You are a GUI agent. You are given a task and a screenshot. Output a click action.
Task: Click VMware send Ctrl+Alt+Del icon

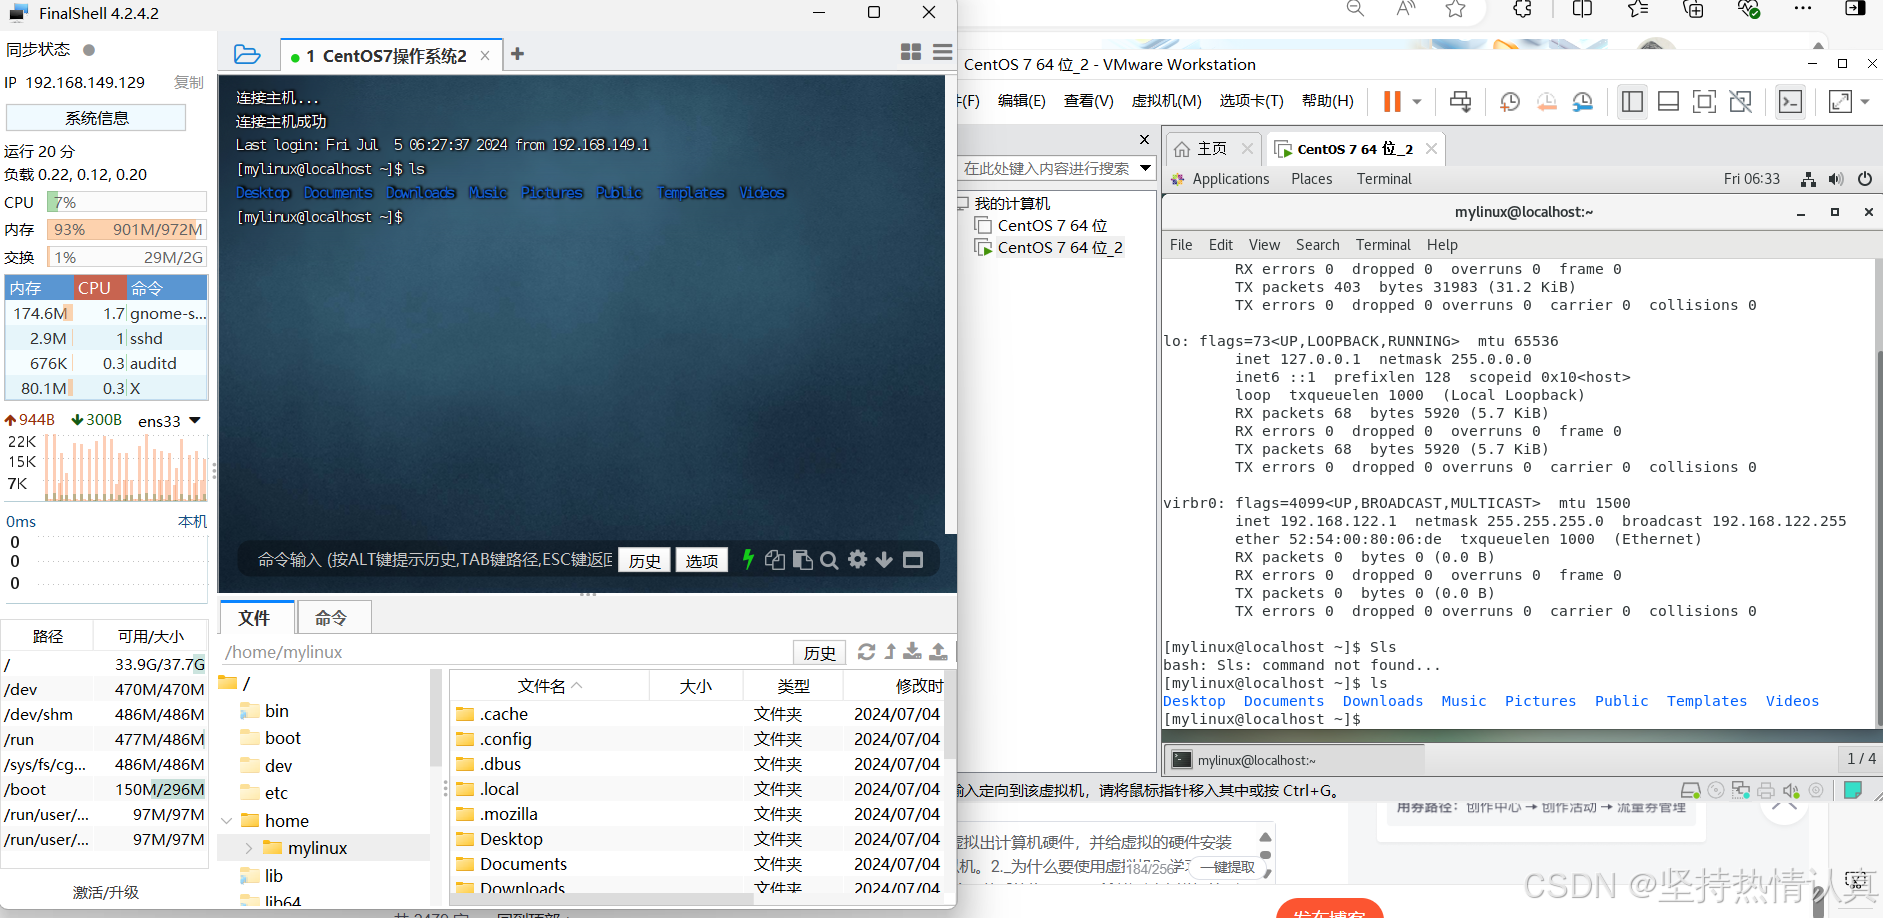pyautogui.click(x=1460, y=101)
